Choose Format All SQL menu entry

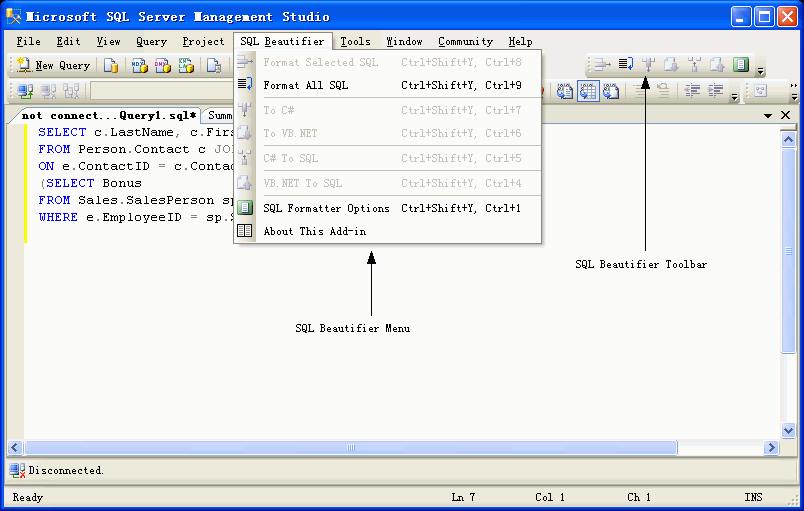(388, 85)
